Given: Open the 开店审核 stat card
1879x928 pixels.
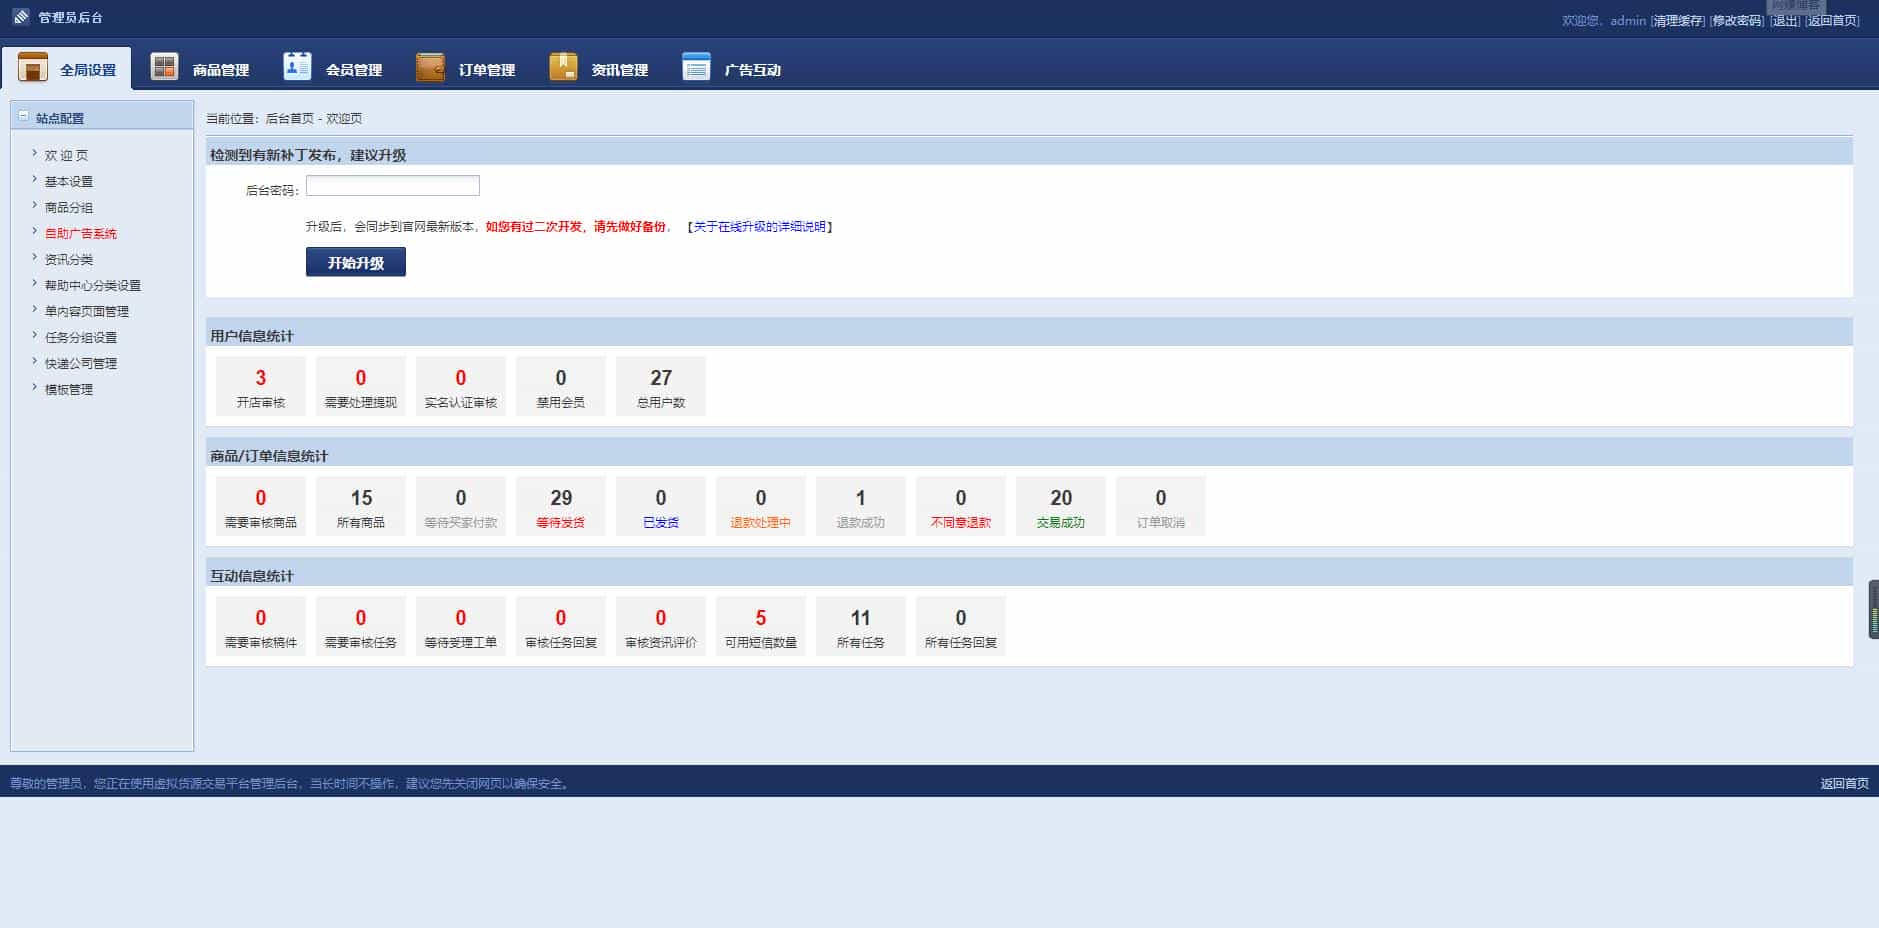Looking at the screenshot, I should [x=261, y=386].
